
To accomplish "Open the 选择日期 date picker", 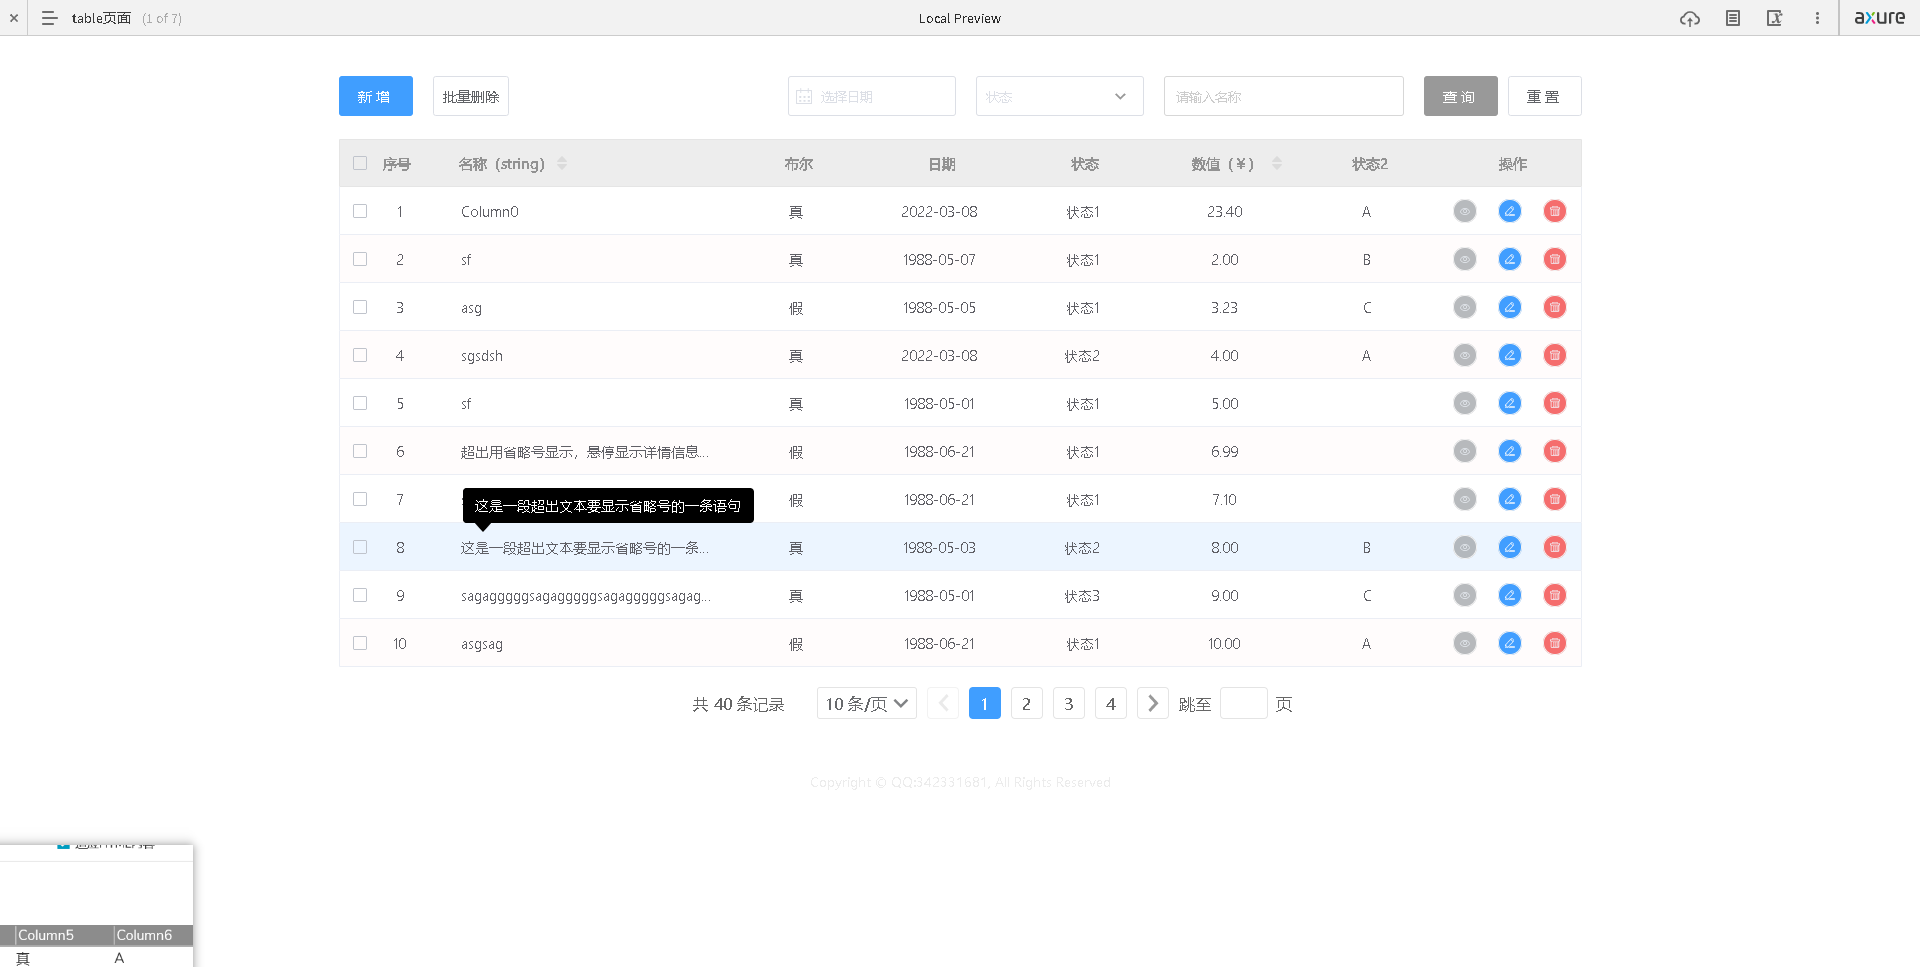I will click(x=872, y=96).
